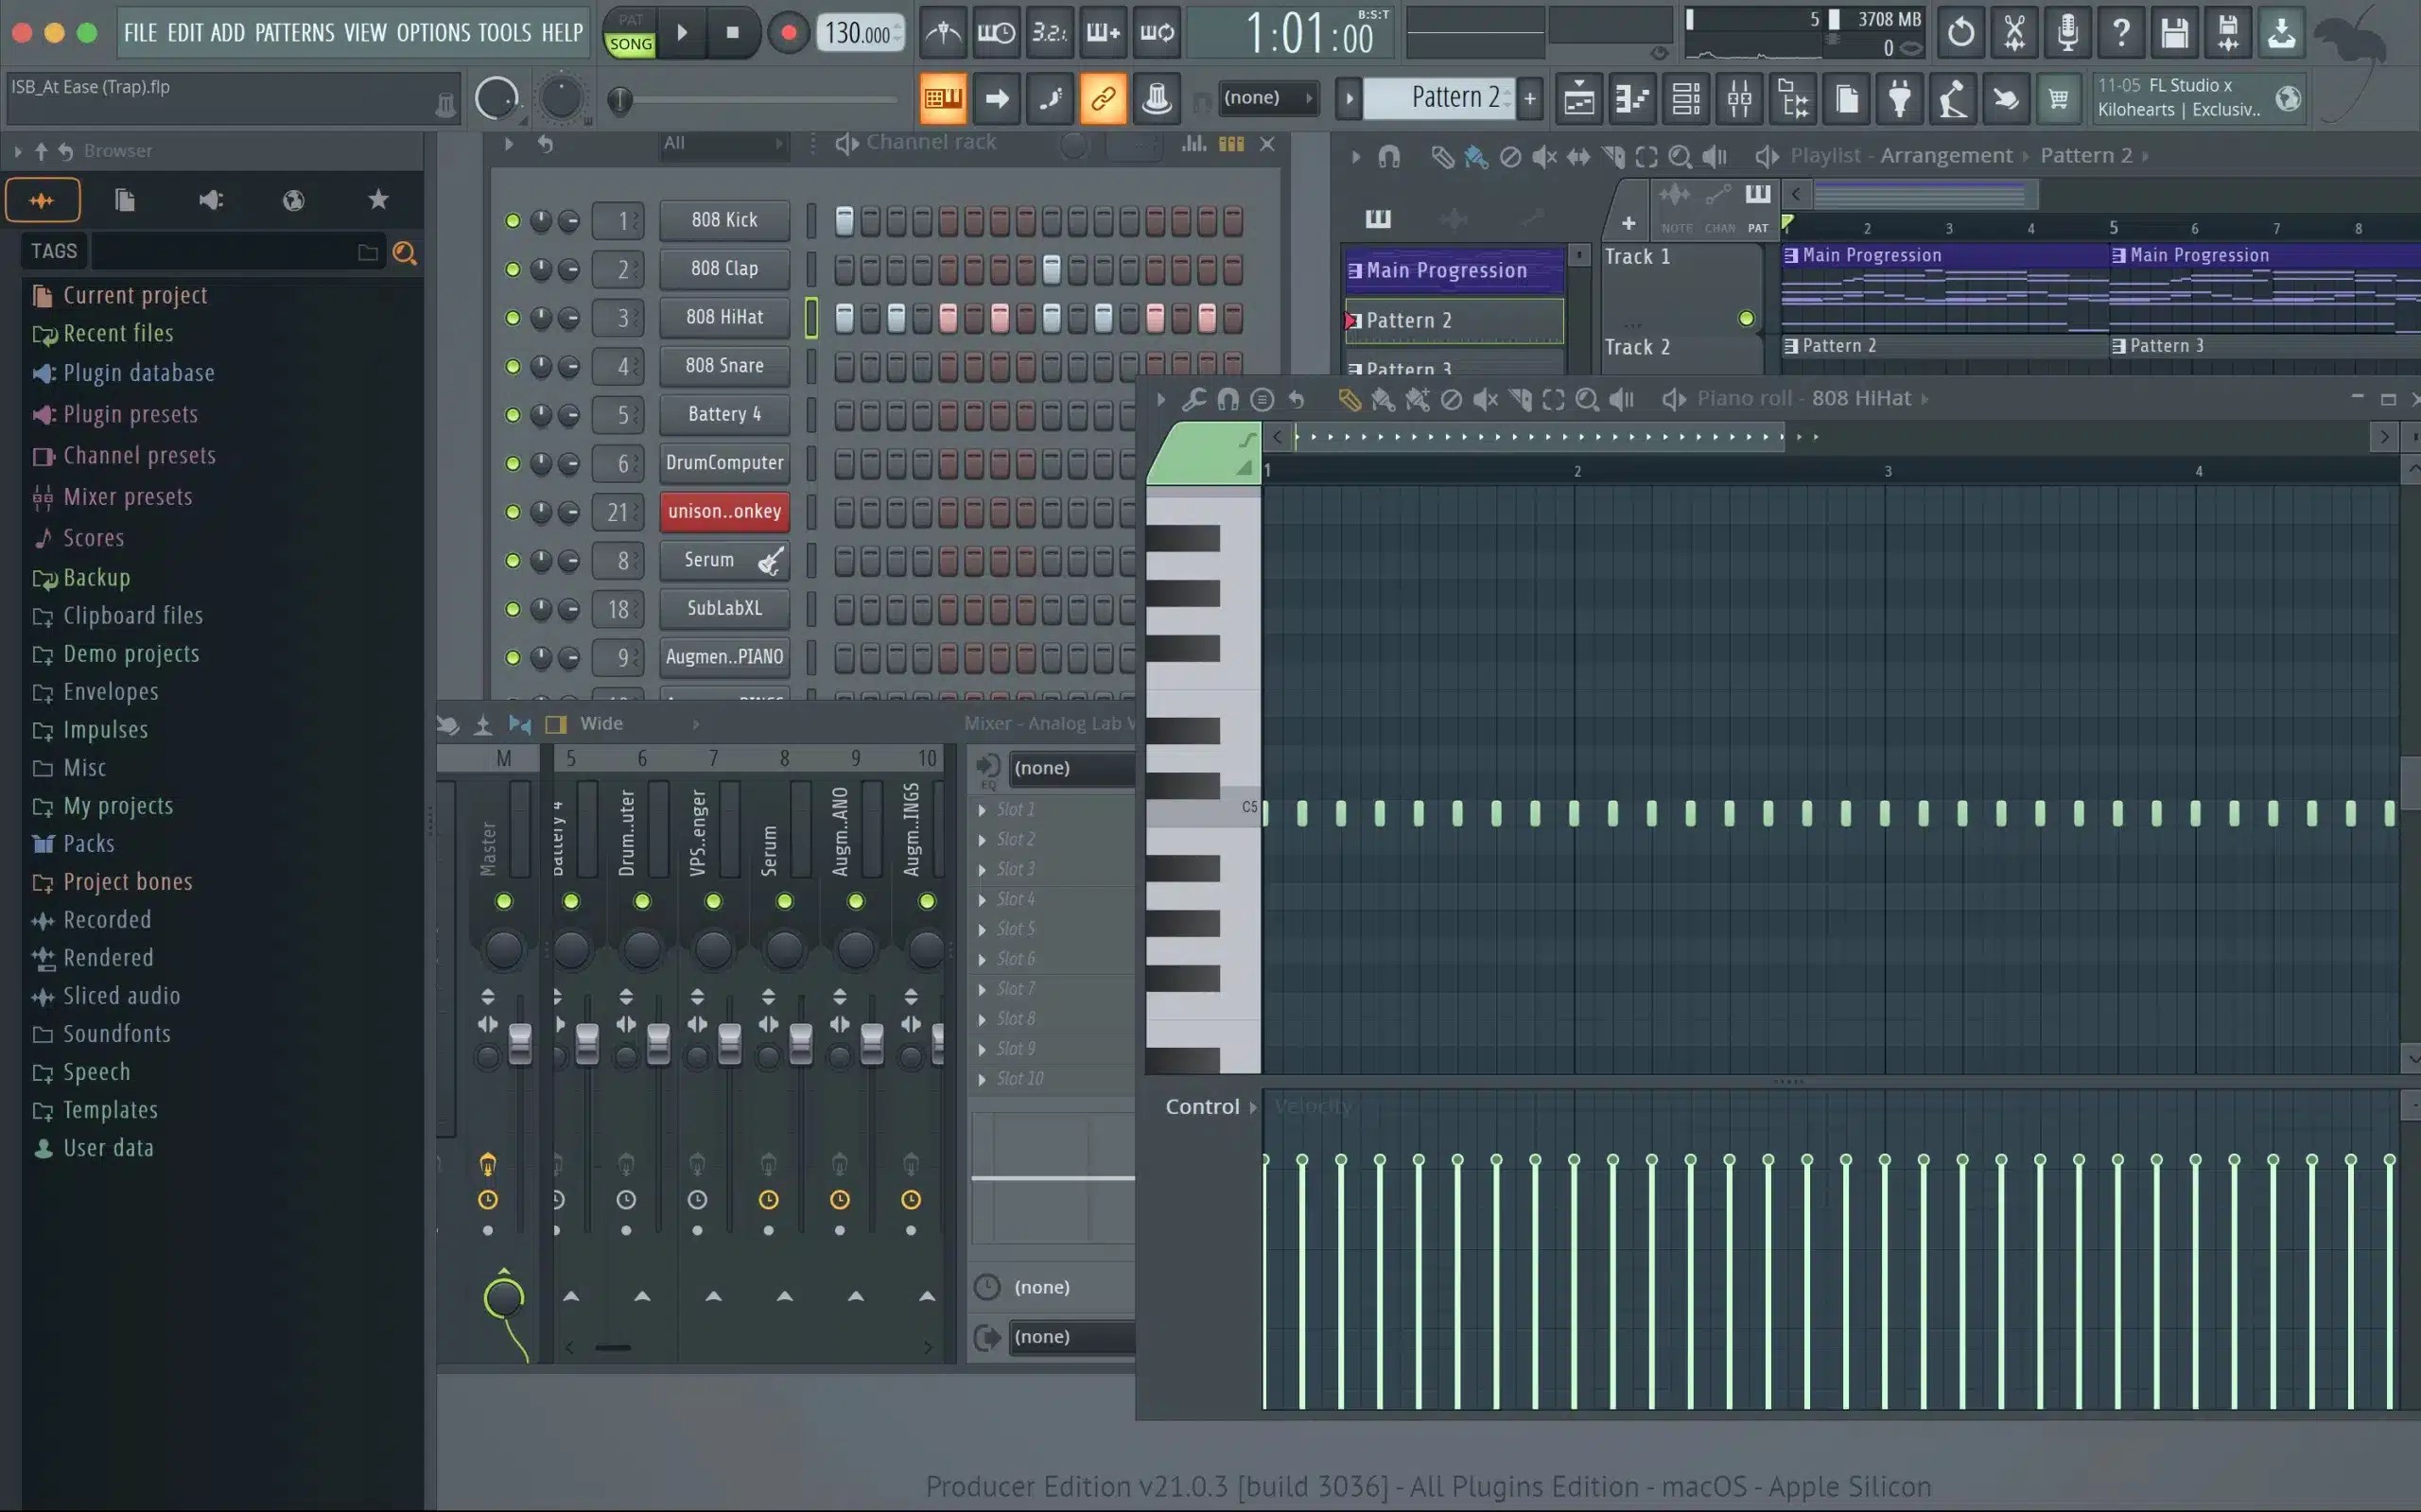Viewport: 2421px width, 1512px height.
Task: Click the scissors cut icon in the top toolbar
Action: pos(2014,32)
